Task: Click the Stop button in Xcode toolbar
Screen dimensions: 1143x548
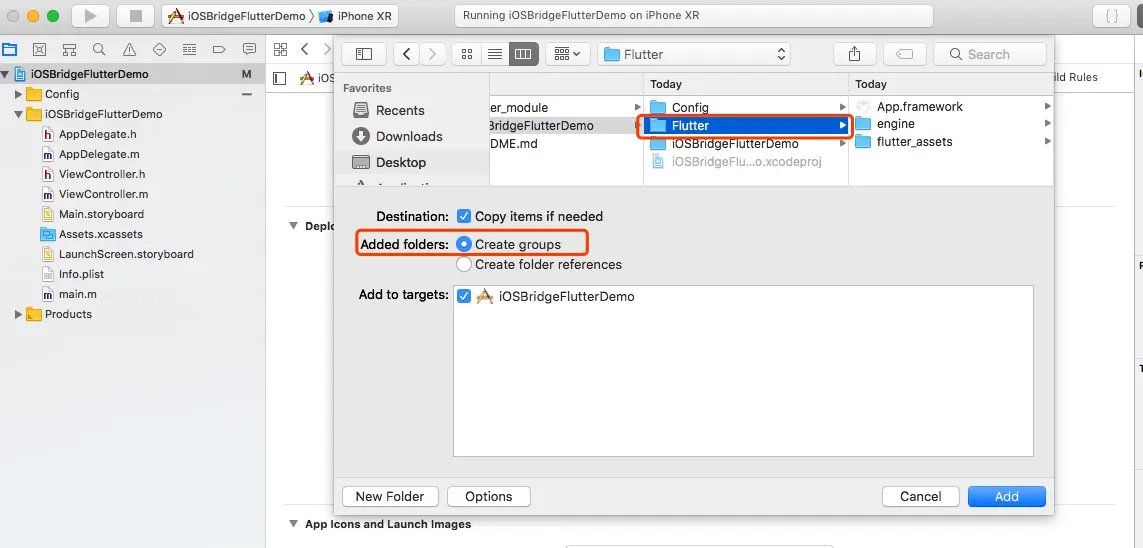Action: (136, 15)
